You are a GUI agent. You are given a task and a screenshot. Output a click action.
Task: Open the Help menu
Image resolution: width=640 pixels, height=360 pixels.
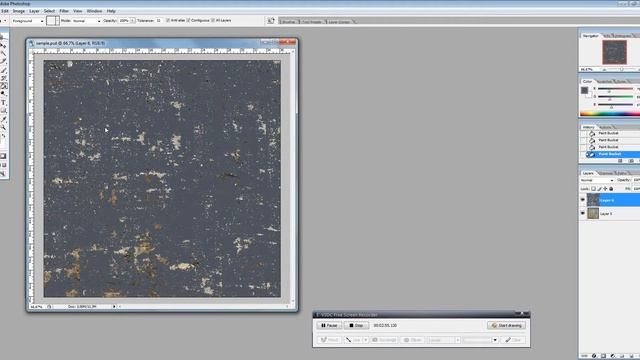pos(111,11)
